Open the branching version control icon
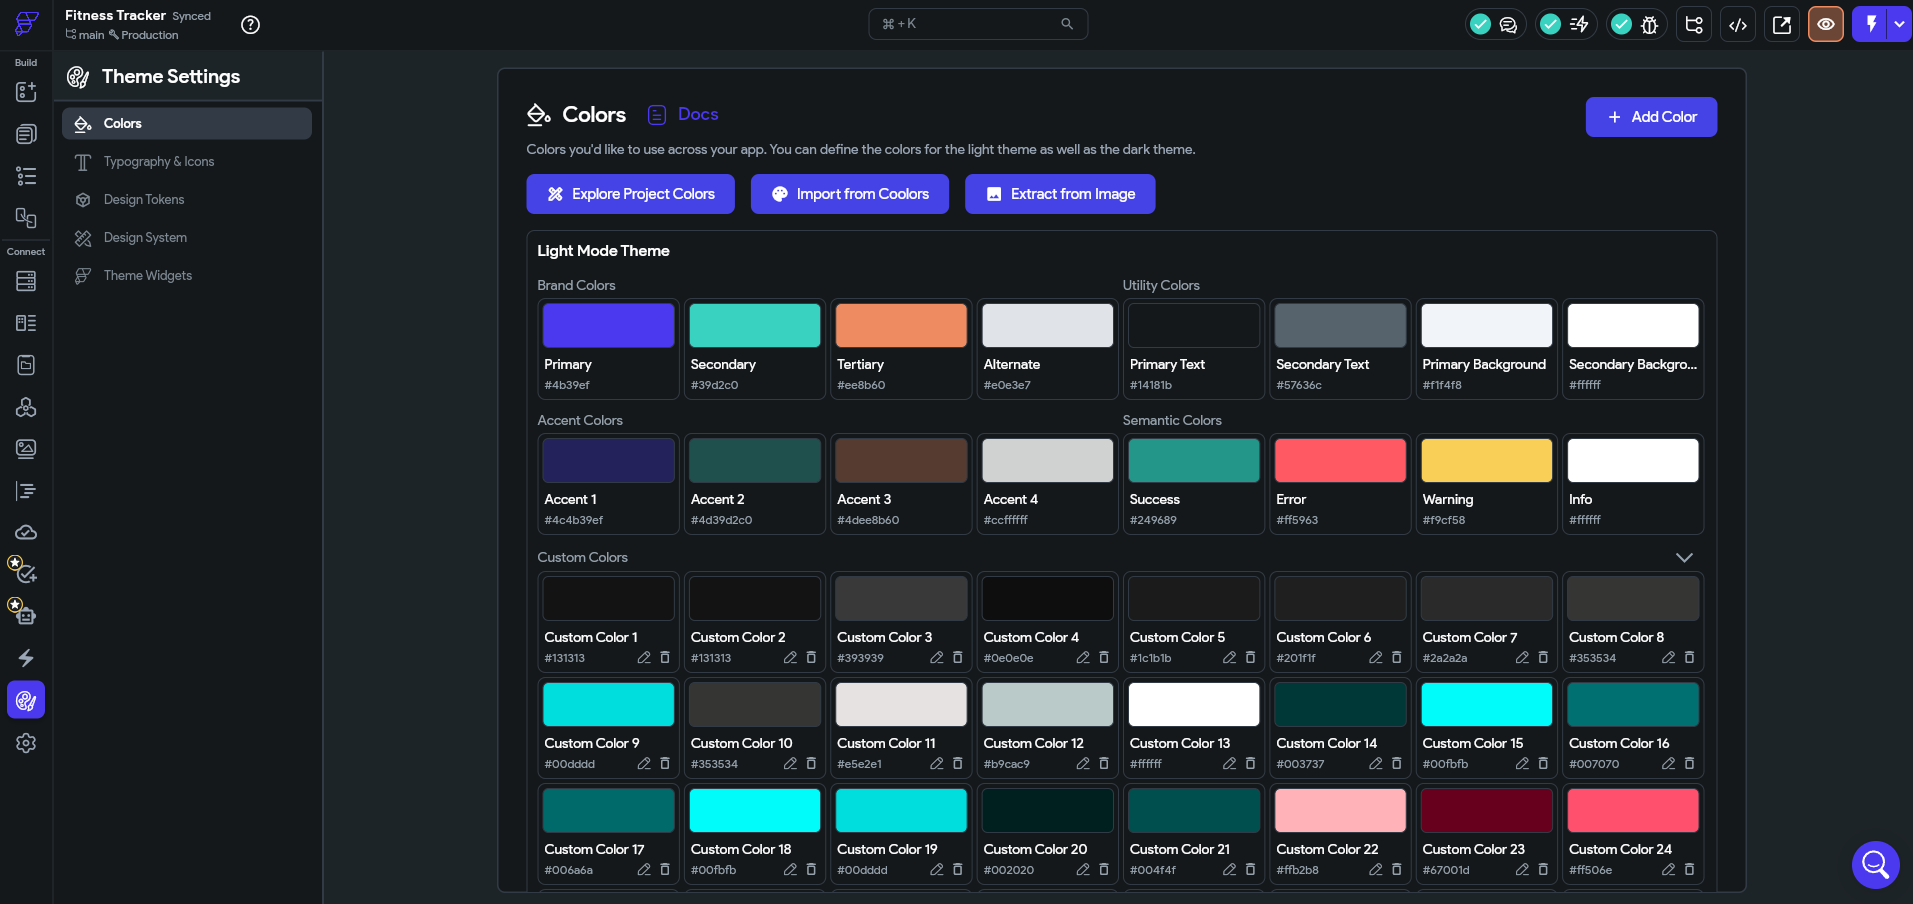 1694,25
